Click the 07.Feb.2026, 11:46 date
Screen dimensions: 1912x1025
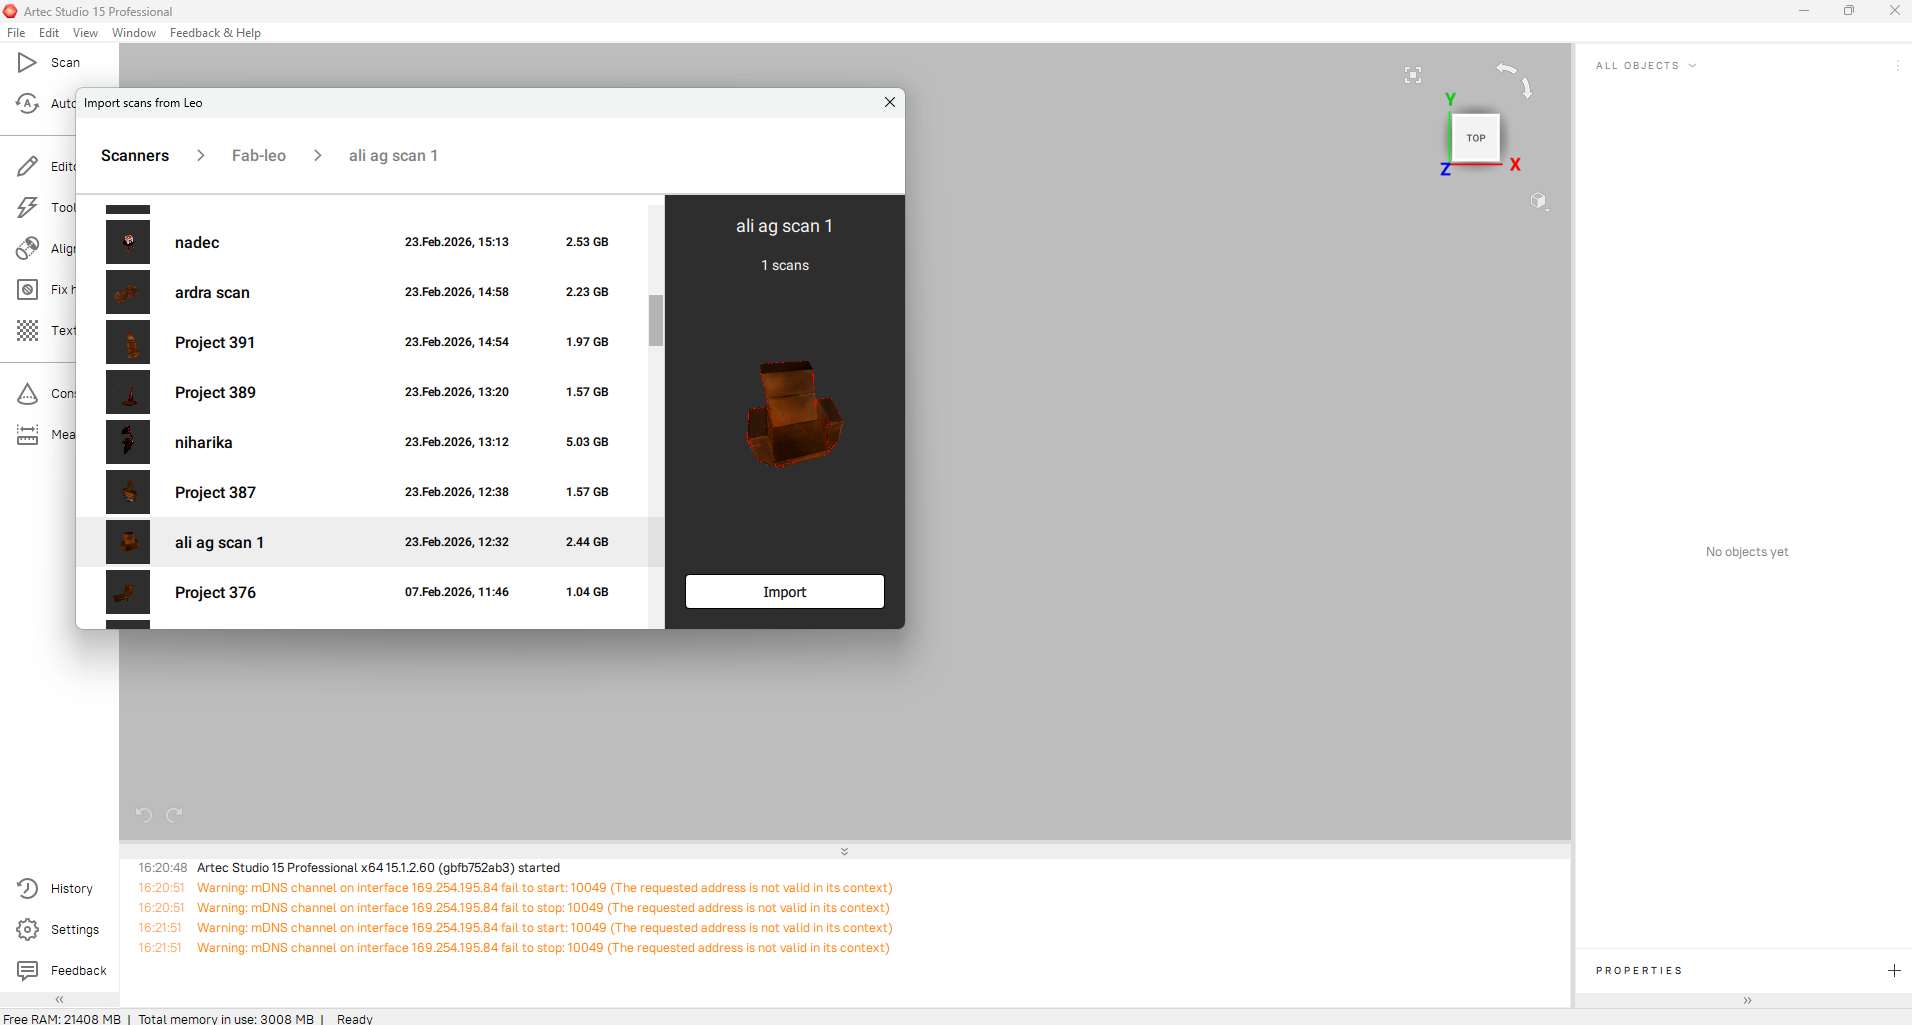click(457, 592)
